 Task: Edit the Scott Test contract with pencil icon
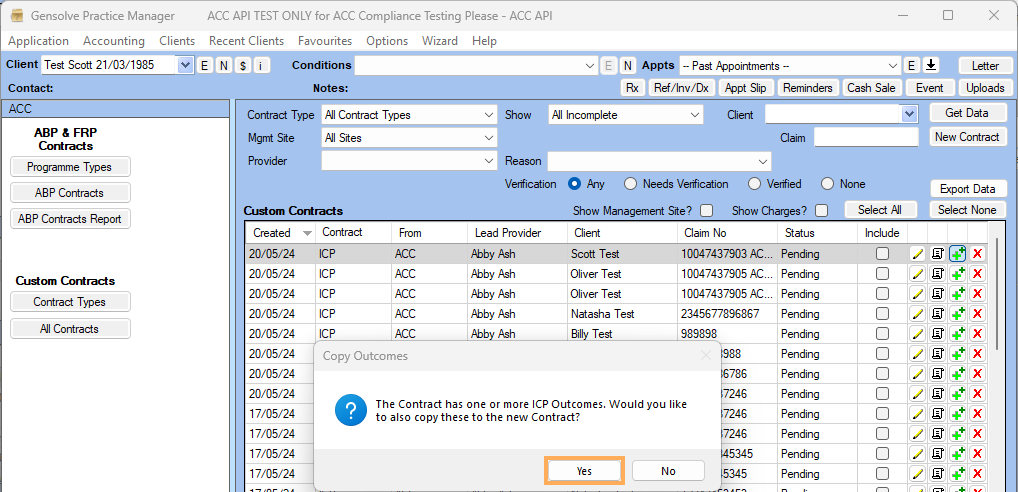pos(917,254)
